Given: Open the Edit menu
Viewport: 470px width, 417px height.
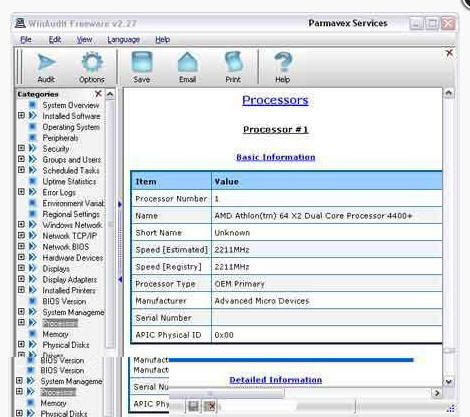Looking at the screenshot, I should point(55,40).
